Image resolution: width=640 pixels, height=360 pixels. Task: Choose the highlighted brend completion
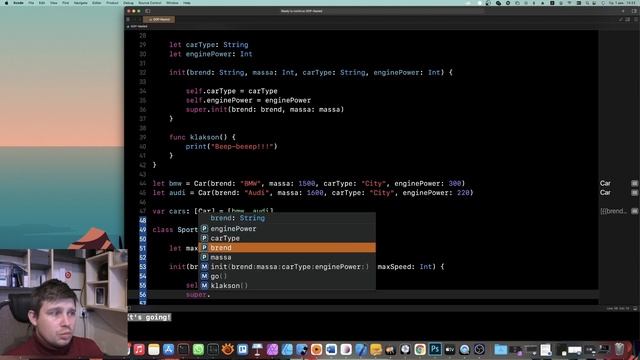pyautogui.click(x=287, y=248)
